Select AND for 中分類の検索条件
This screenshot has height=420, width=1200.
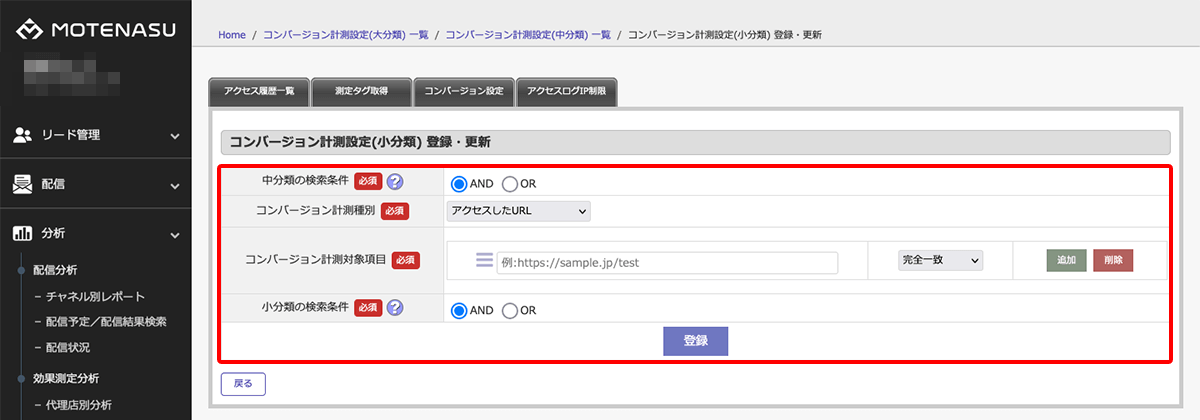[460, 184]
